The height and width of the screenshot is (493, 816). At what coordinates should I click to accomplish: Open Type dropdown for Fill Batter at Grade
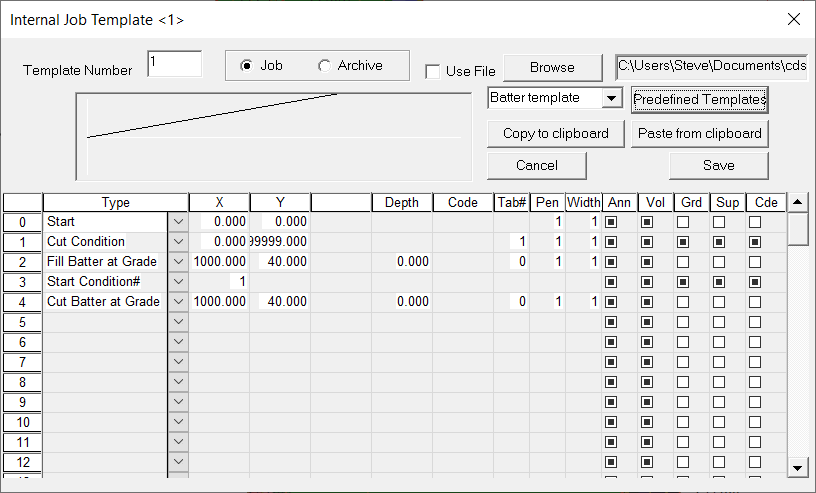178,261
